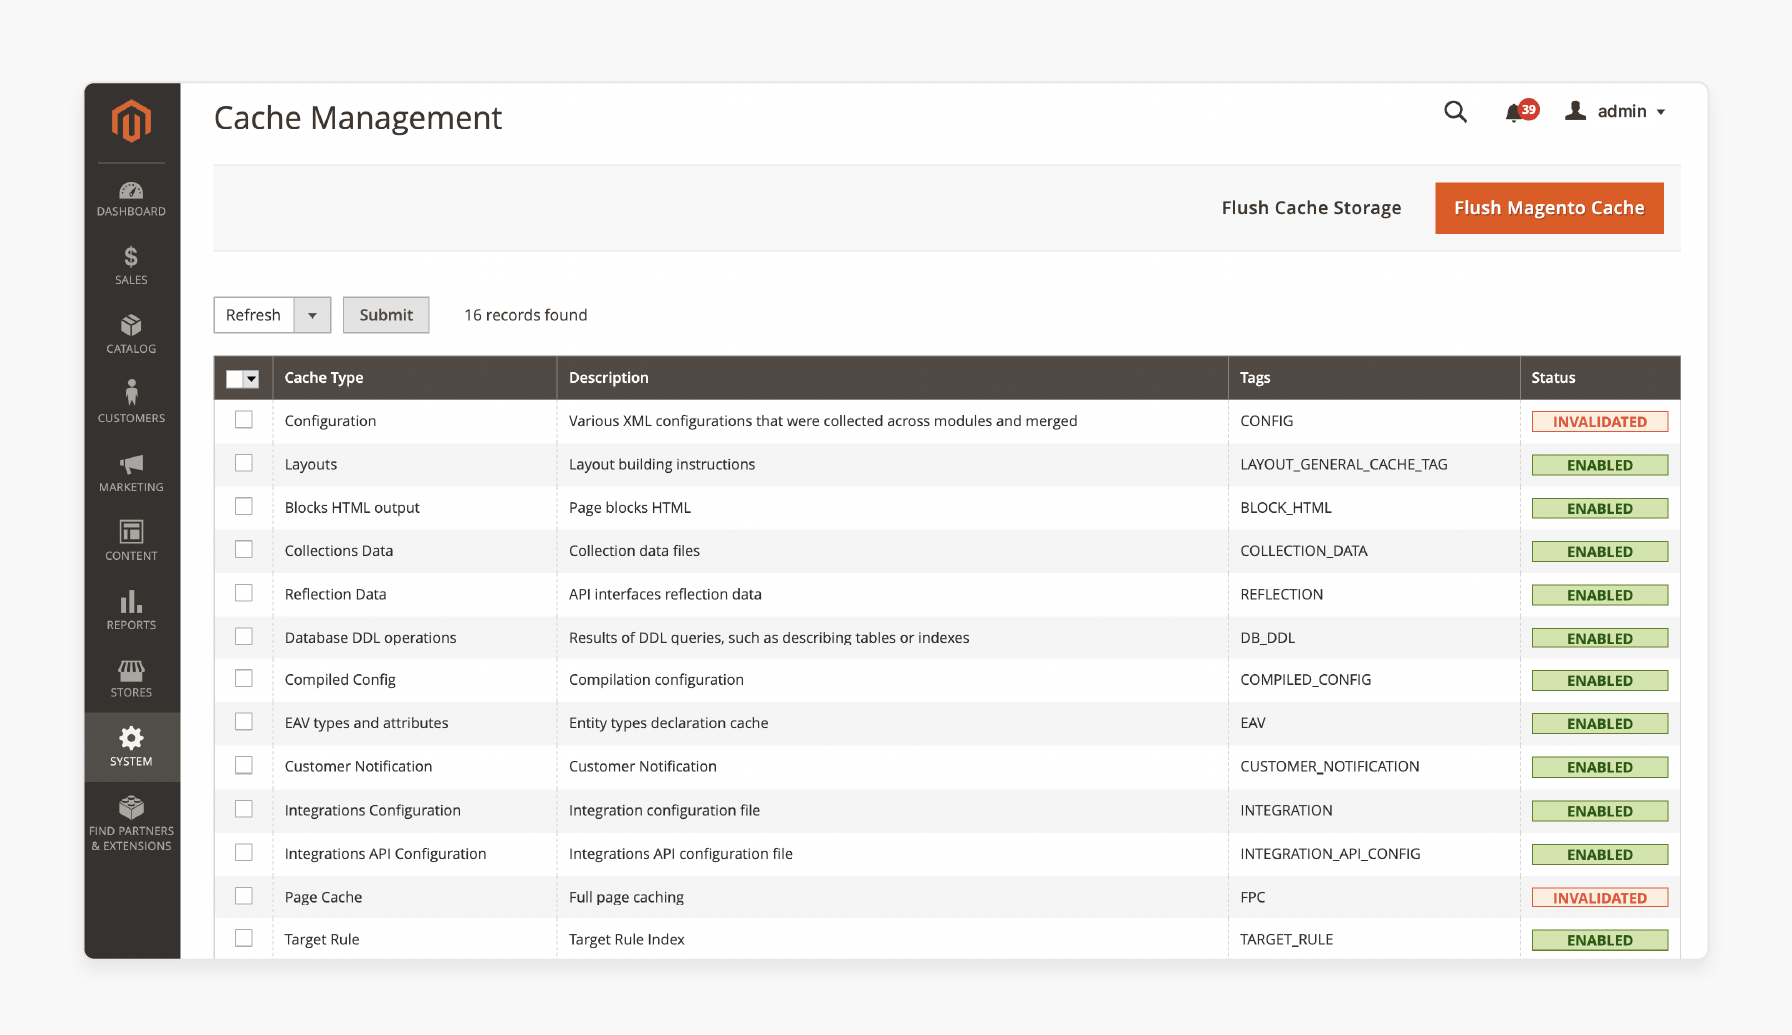Click ENABLED status for Layouts
1792x1035 pixels.
click(x=1600, y=465)
